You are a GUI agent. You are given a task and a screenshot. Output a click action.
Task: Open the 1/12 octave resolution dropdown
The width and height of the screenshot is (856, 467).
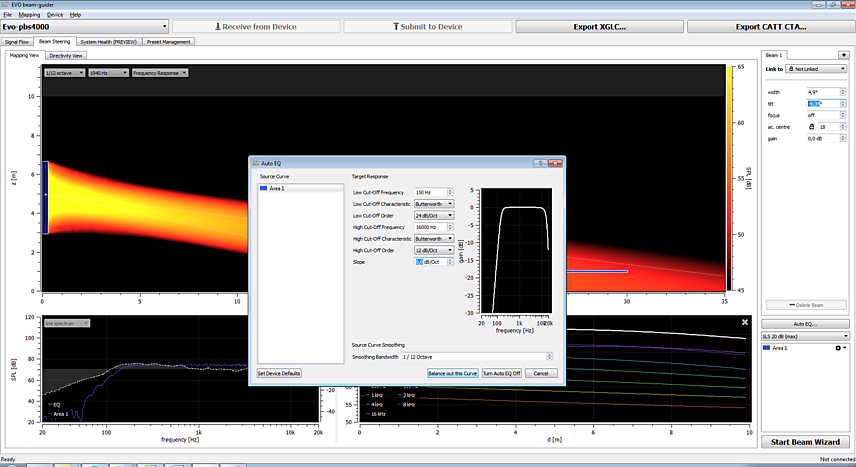[64, 73]
